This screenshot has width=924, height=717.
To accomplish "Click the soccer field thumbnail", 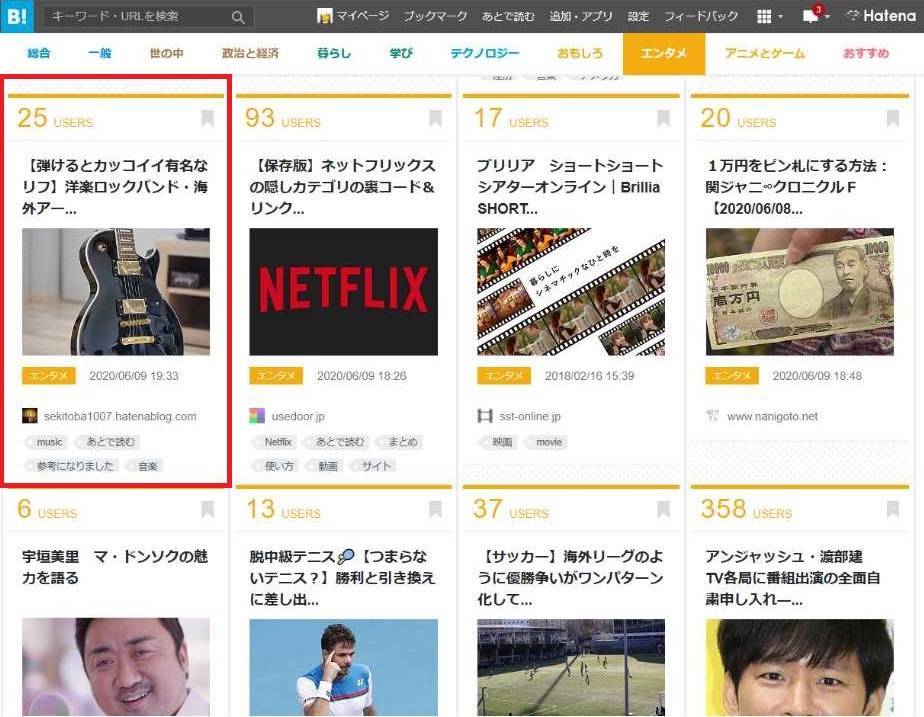I will [x=571, y=667].
